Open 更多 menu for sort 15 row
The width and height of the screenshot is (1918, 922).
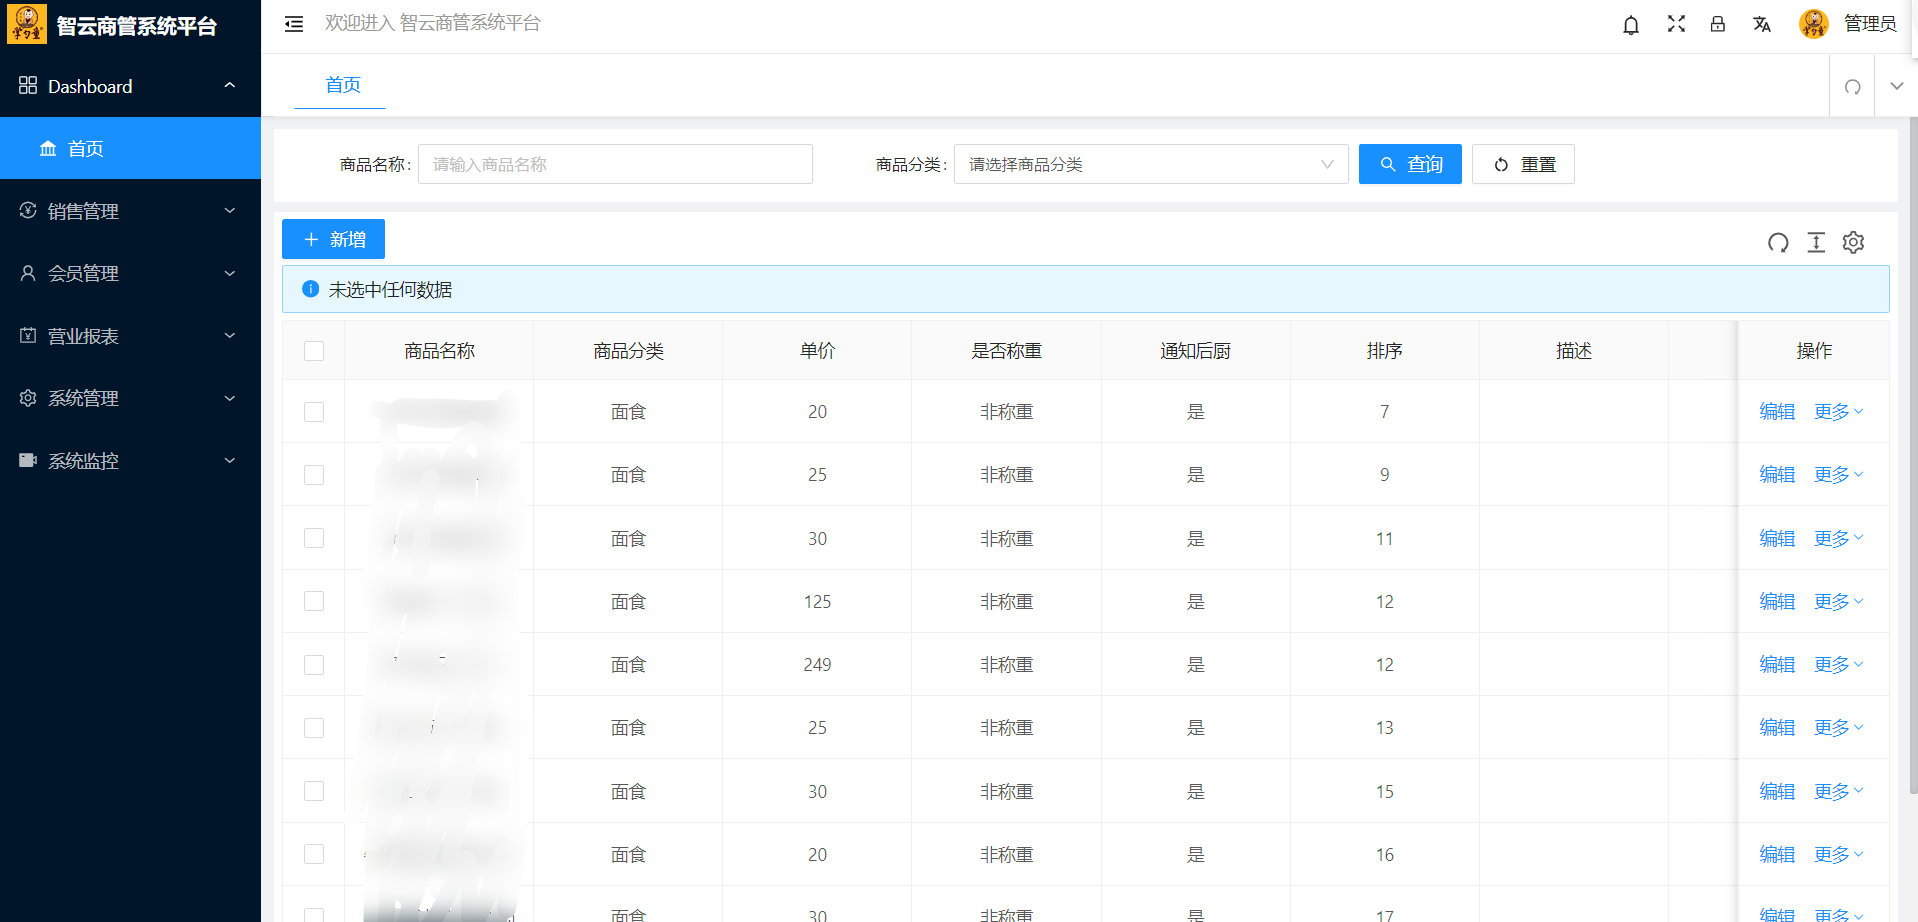click(1838, 791)
